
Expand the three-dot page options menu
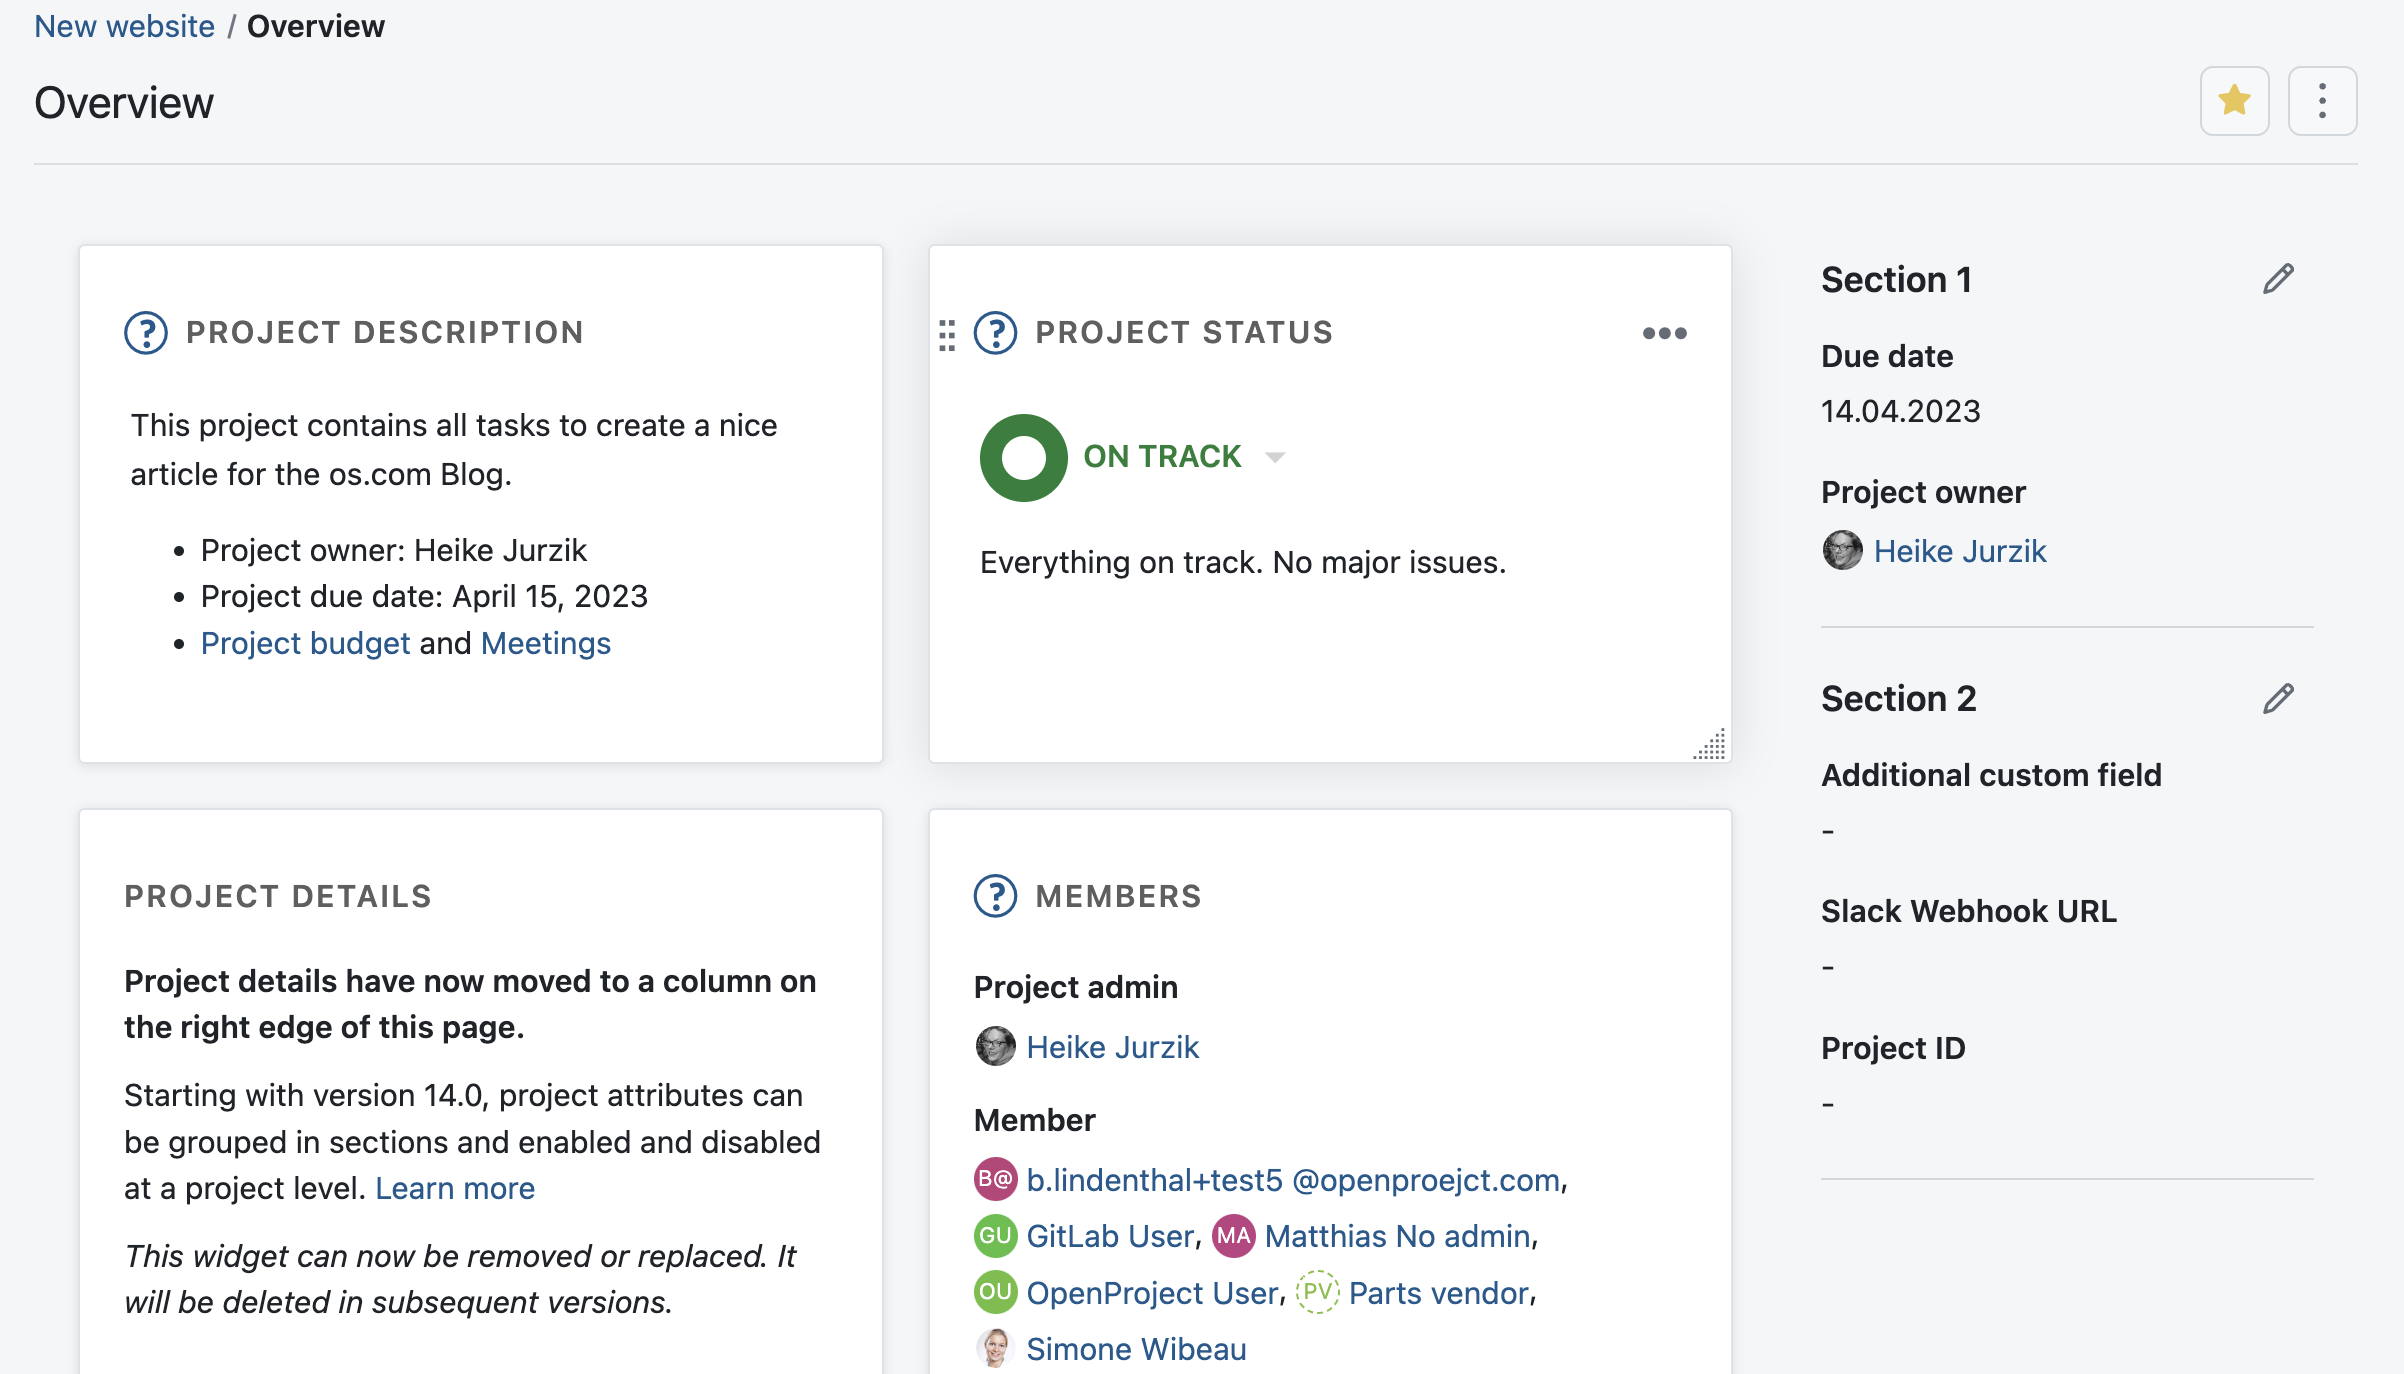(x=2323, y=101)
